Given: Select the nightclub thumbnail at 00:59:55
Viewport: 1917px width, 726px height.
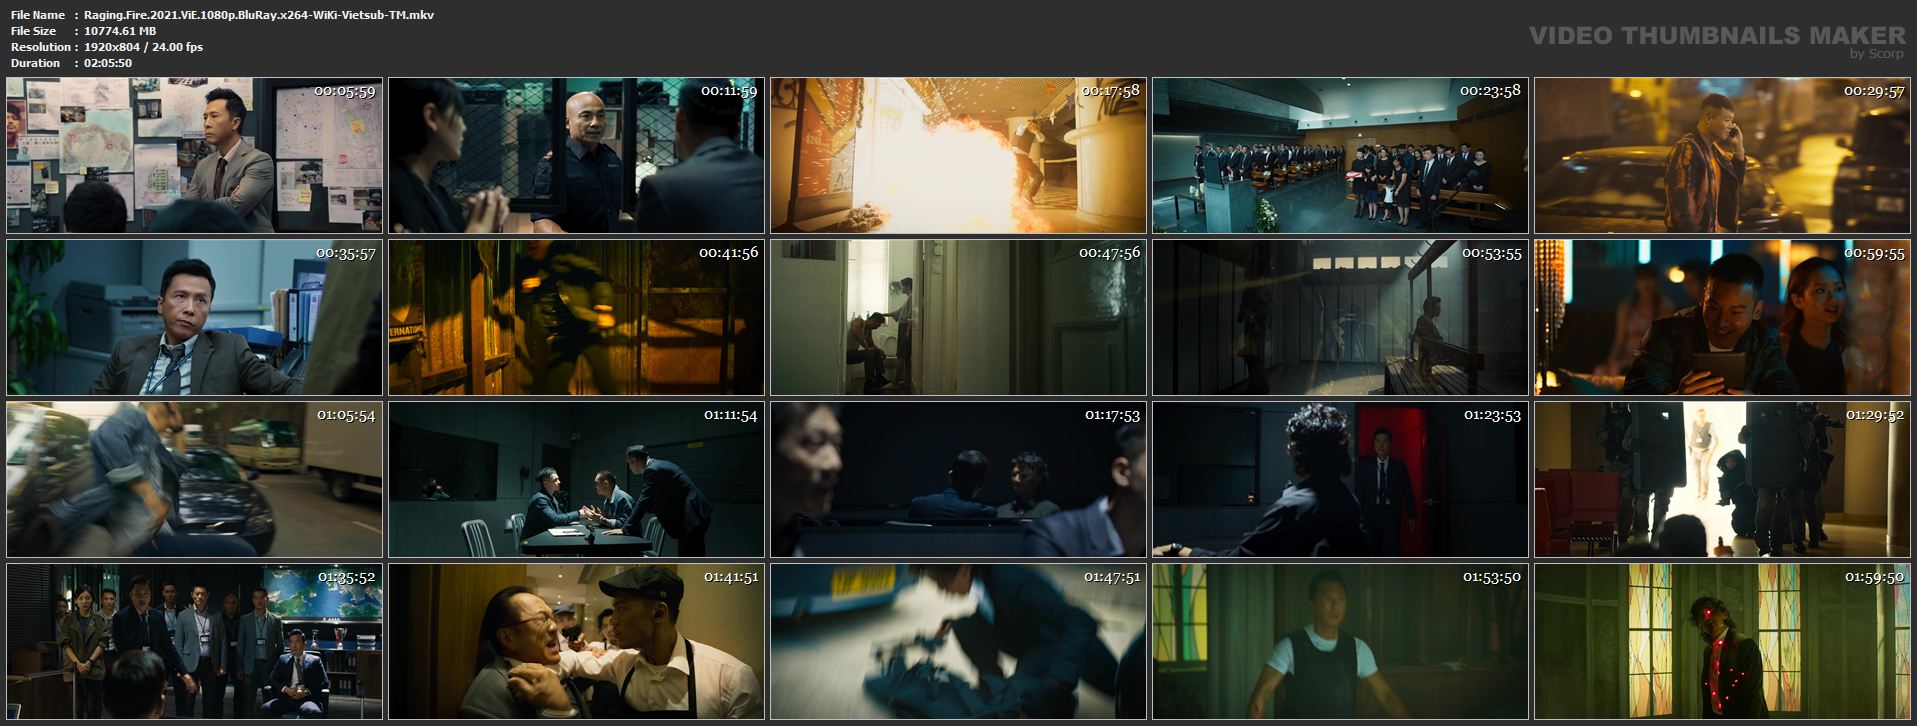Looking at the screenshot, I should pyautogui.click(x=1722, y=317).
